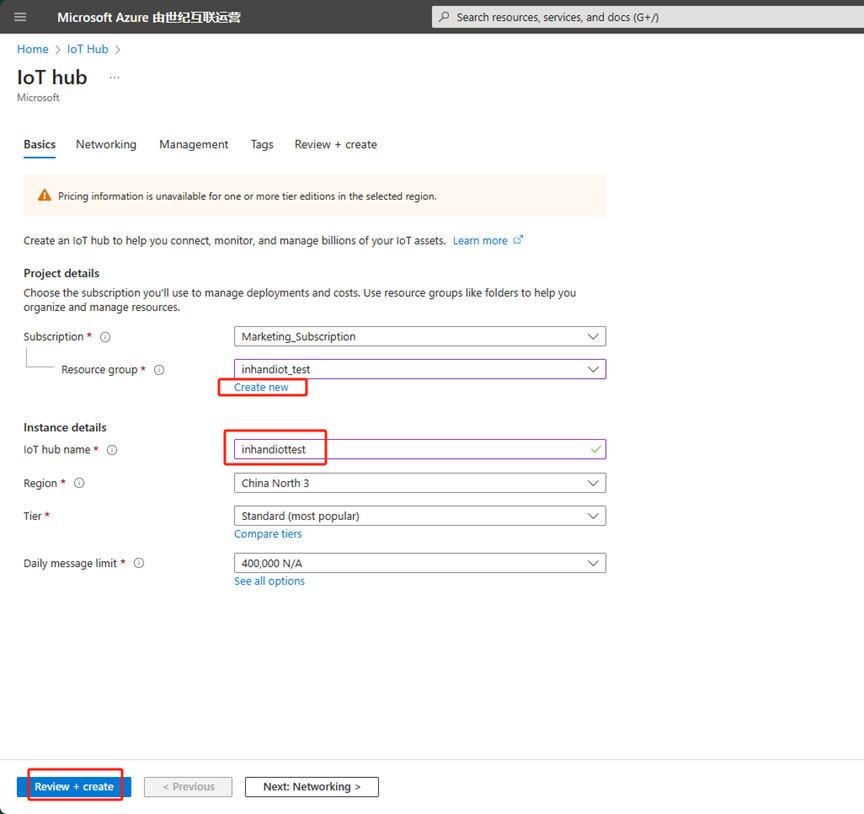The width and height of the screenshot is (864, 814).
Task: Click the info icon beside IoT hub name
Action: pyautogui.click(x=112, y=450)
